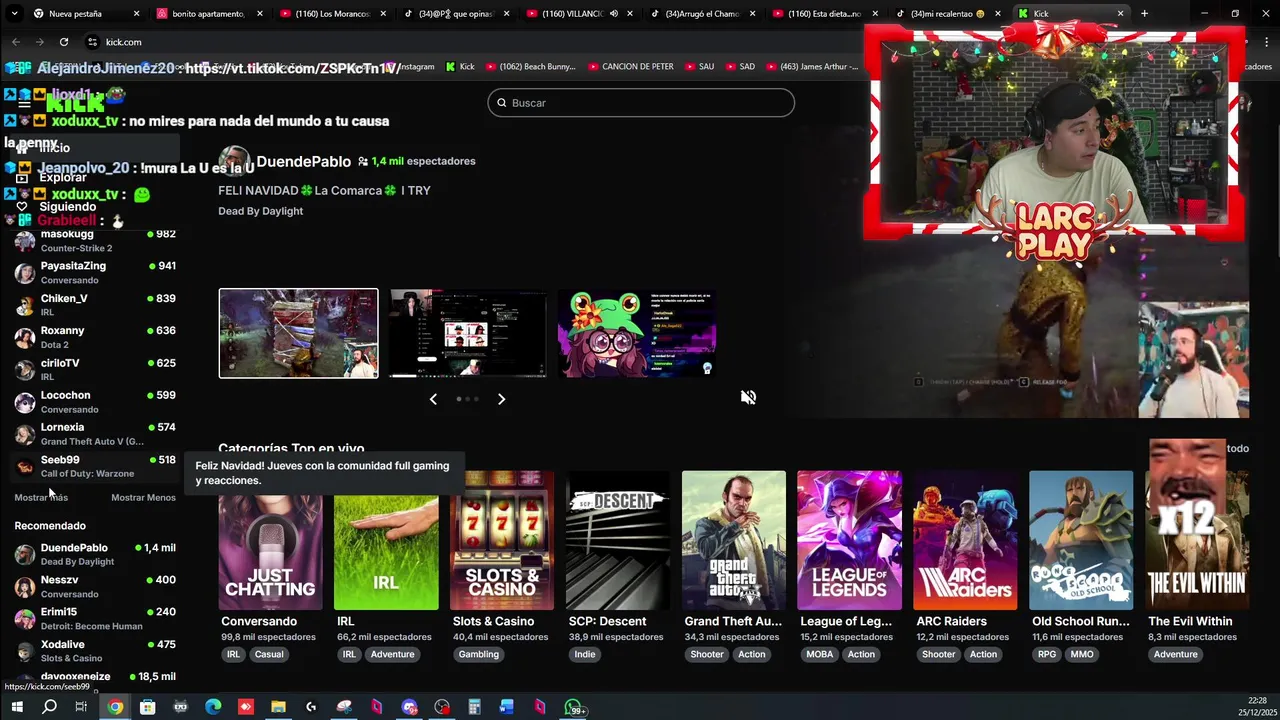Click in the Buscar search field
The image size is (1280, 720).
click(641, 103)
